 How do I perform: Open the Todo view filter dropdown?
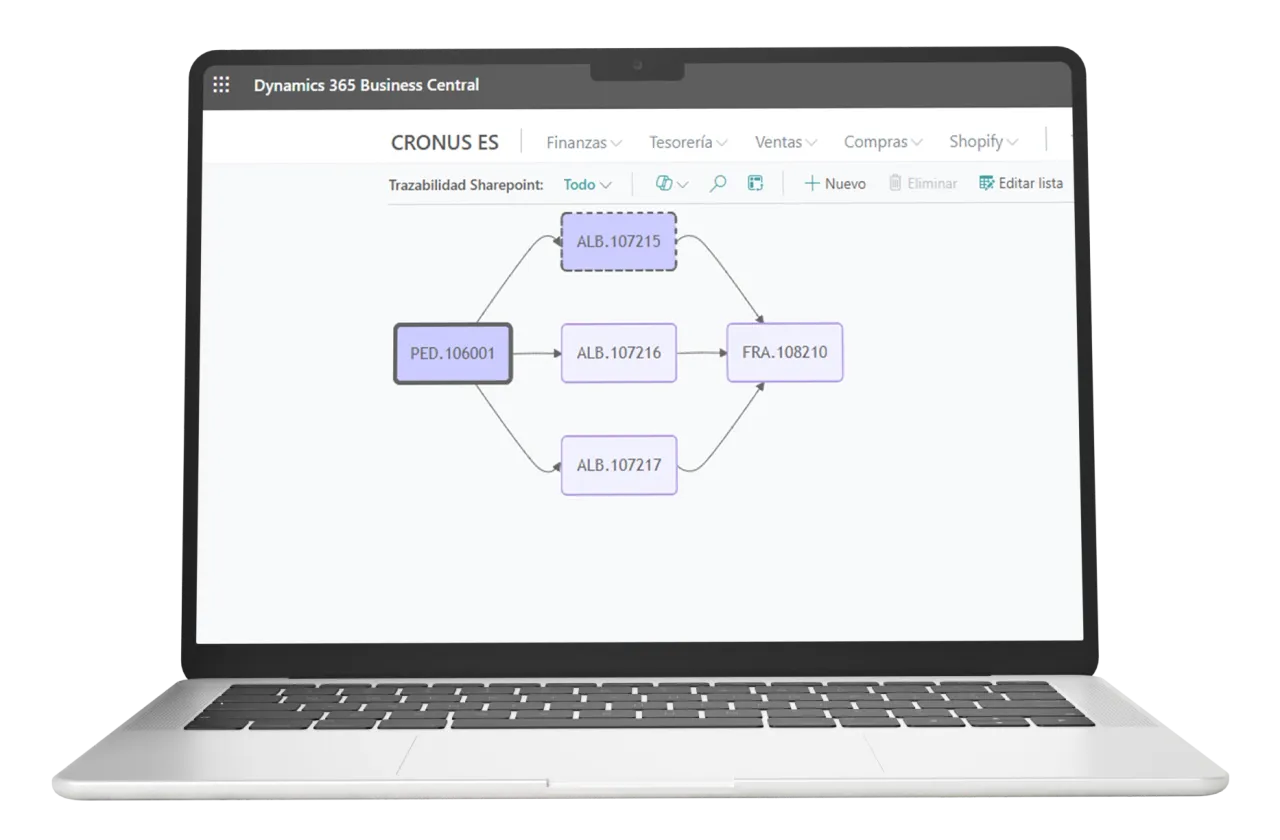587,184
